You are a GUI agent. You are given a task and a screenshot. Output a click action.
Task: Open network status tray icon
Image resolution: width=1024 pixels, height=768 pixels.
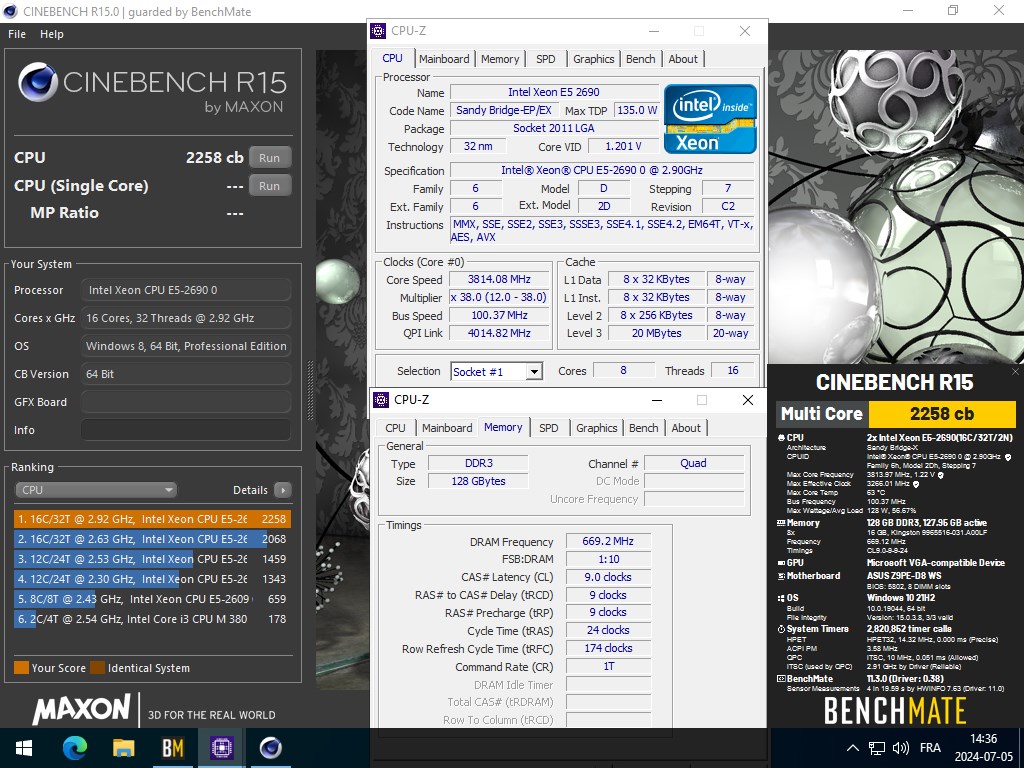click(877, 748)
